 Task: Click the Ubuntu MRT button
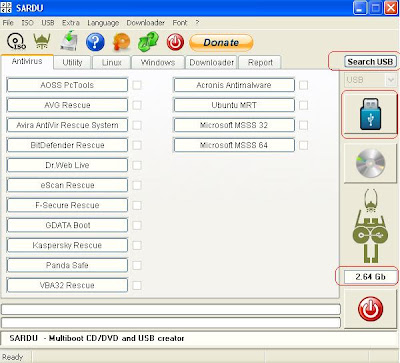[x=234, y=105]
